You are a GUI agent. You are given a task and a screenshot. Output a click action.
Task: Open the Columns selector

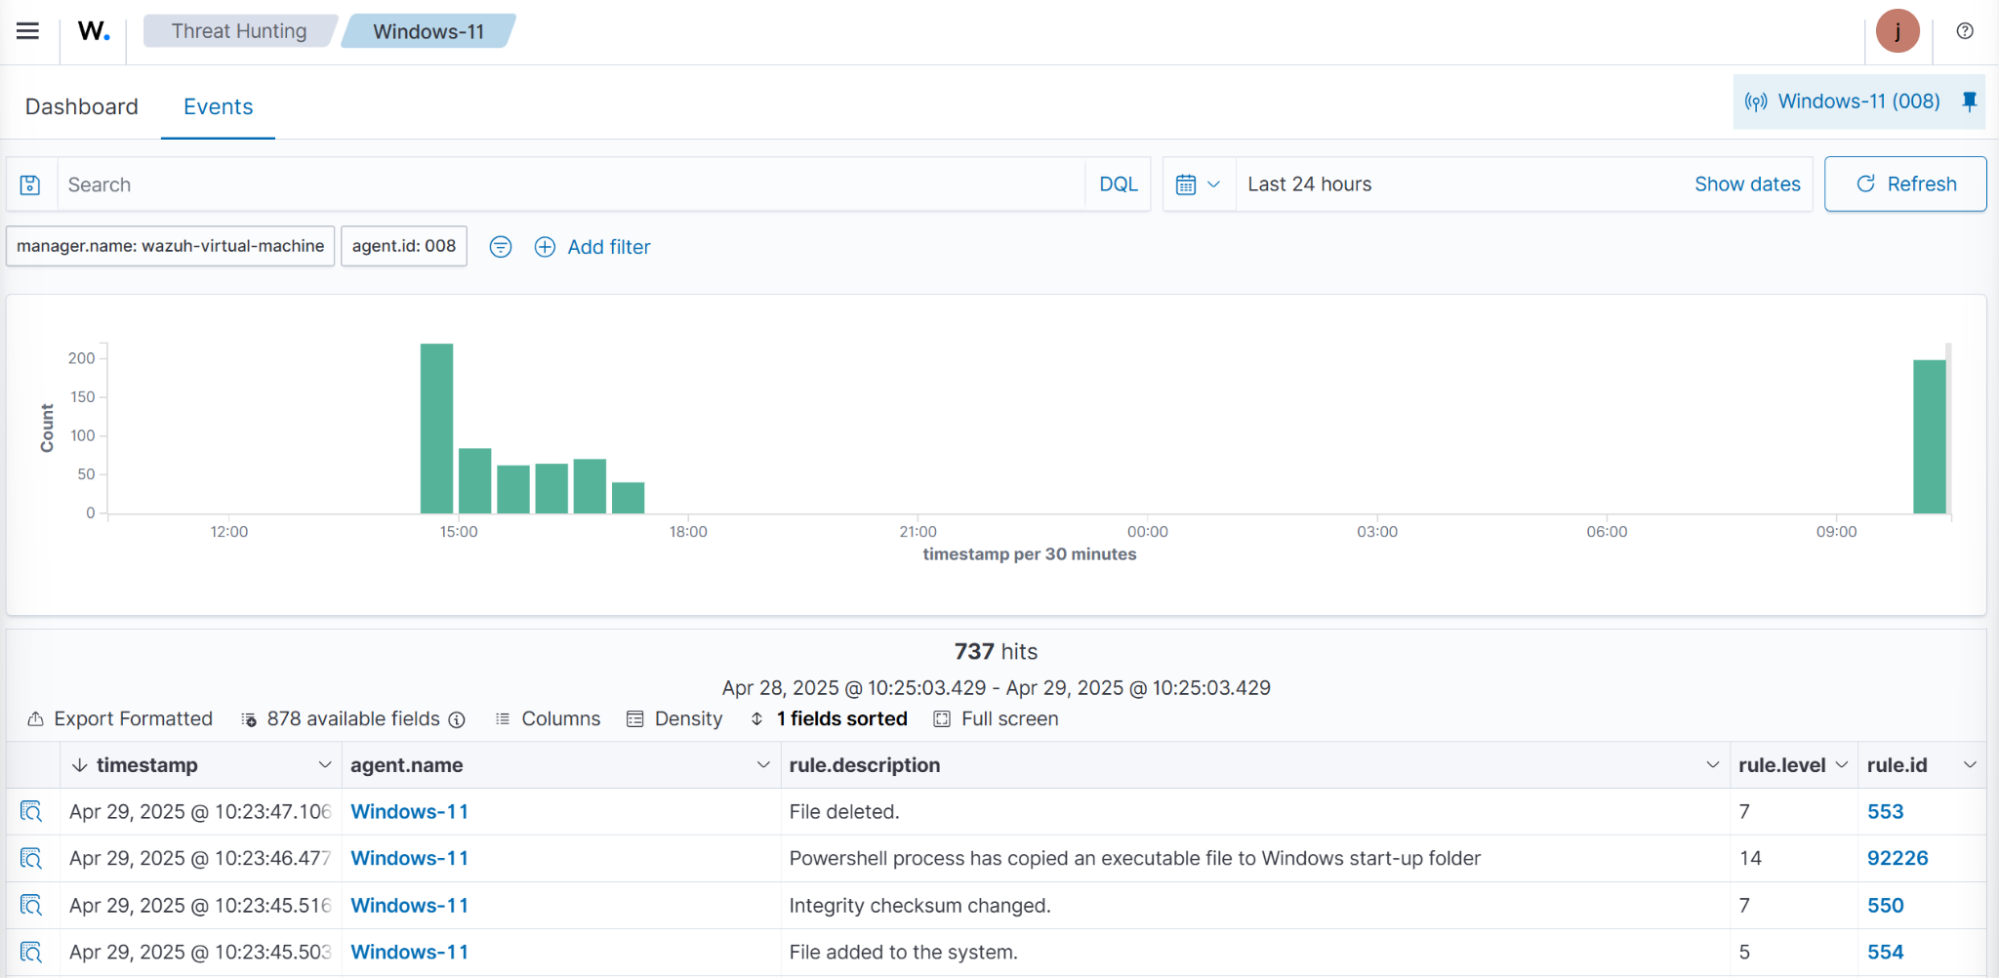click(548, 719)
